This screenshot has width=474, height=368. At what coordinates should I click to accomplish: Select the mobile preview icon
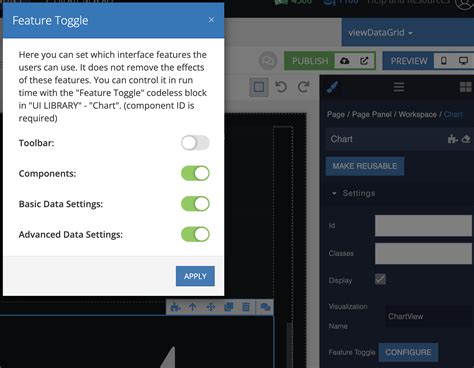coord(444,61)
